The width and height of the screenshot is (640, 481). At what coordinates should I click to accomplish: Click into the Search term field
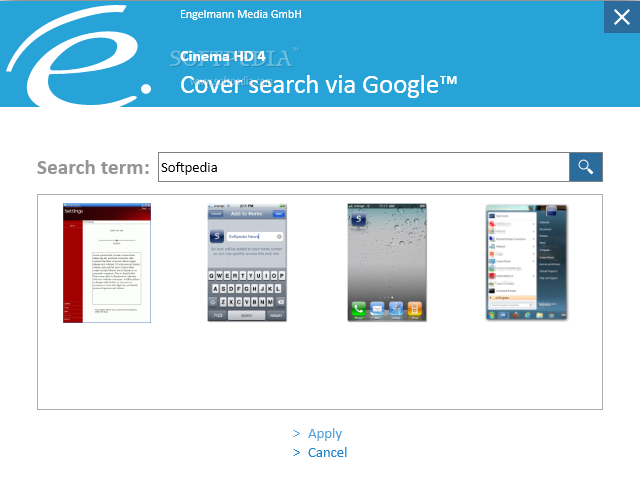(x=364, y=167)
